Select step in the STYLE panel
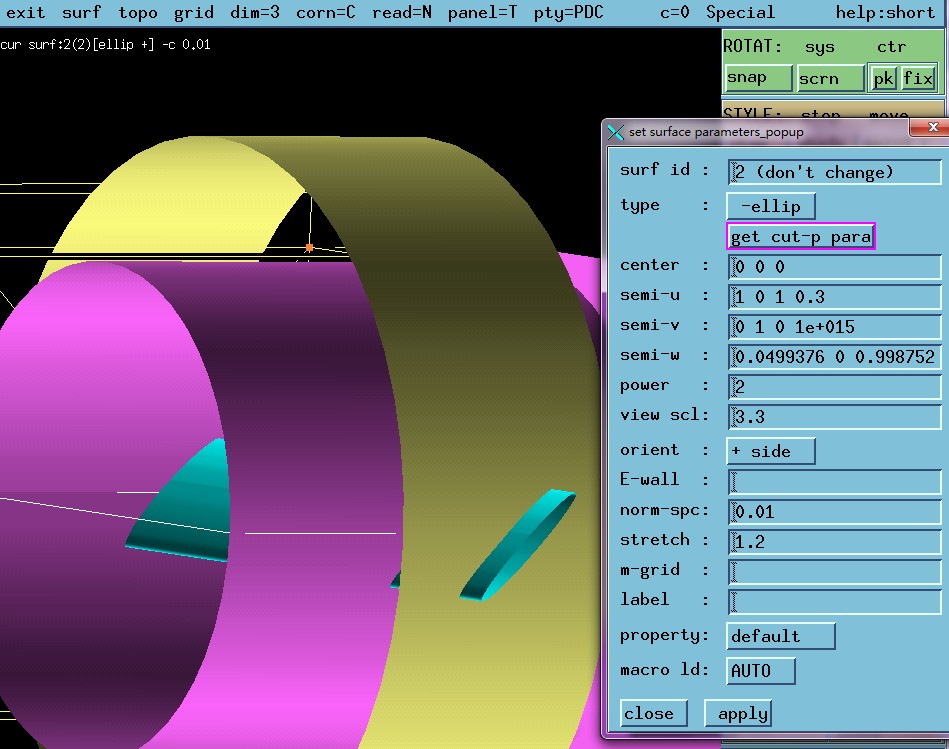Screen dimensions: 949x749 pos(822,114)
